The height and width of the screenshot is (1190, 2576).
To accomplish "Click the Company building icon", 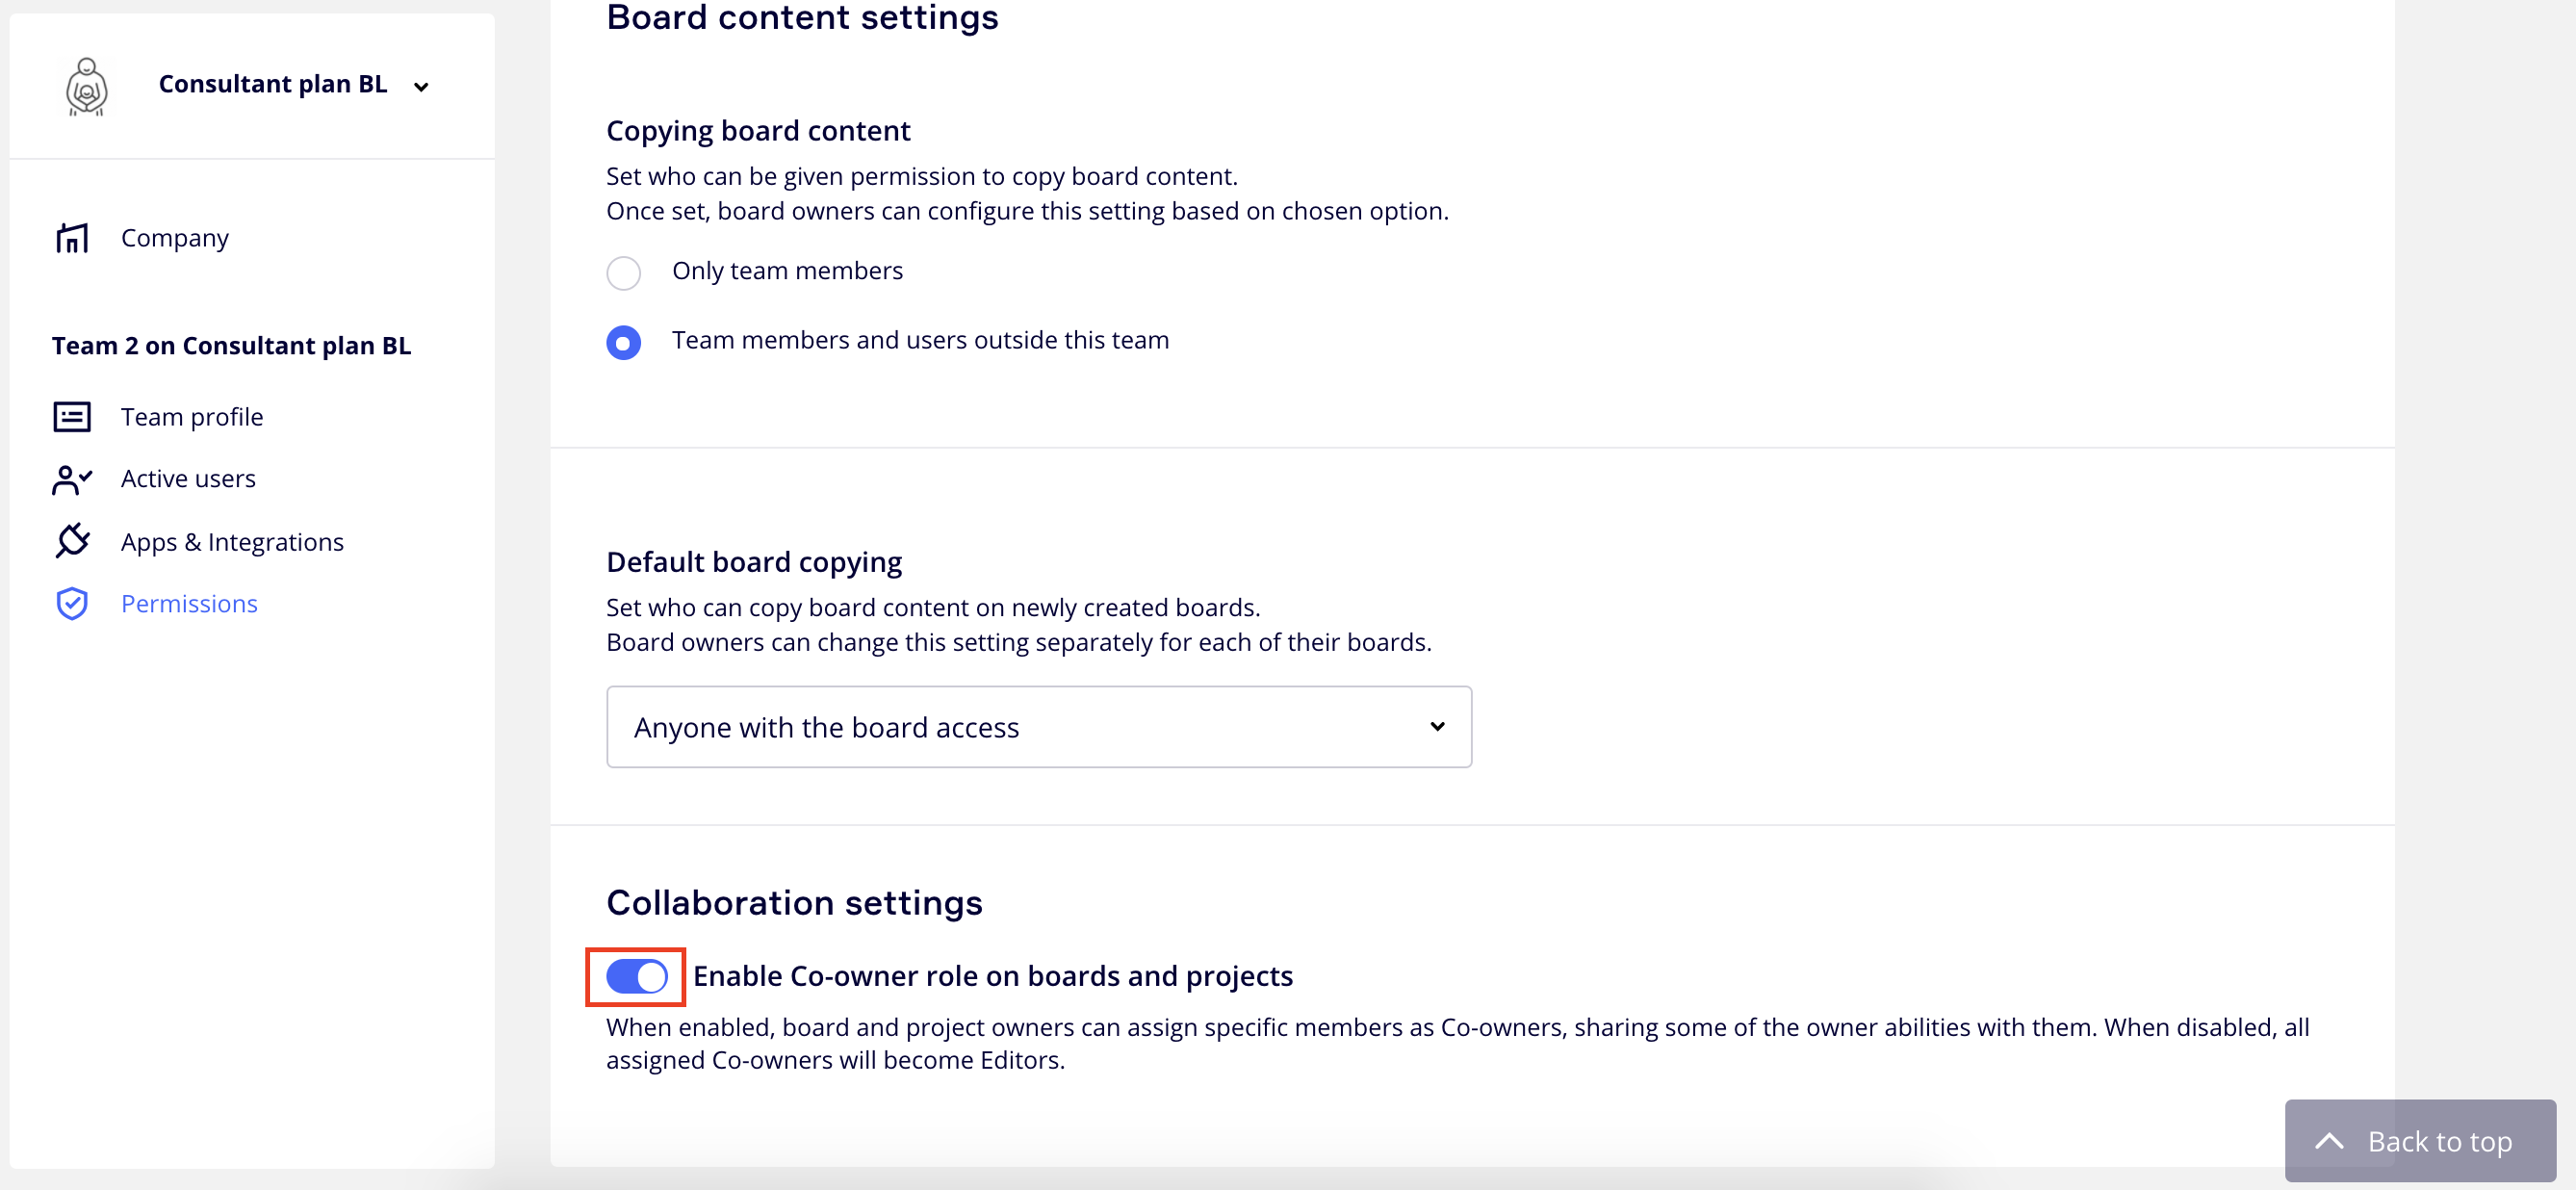I will click(x=72, y=238).
